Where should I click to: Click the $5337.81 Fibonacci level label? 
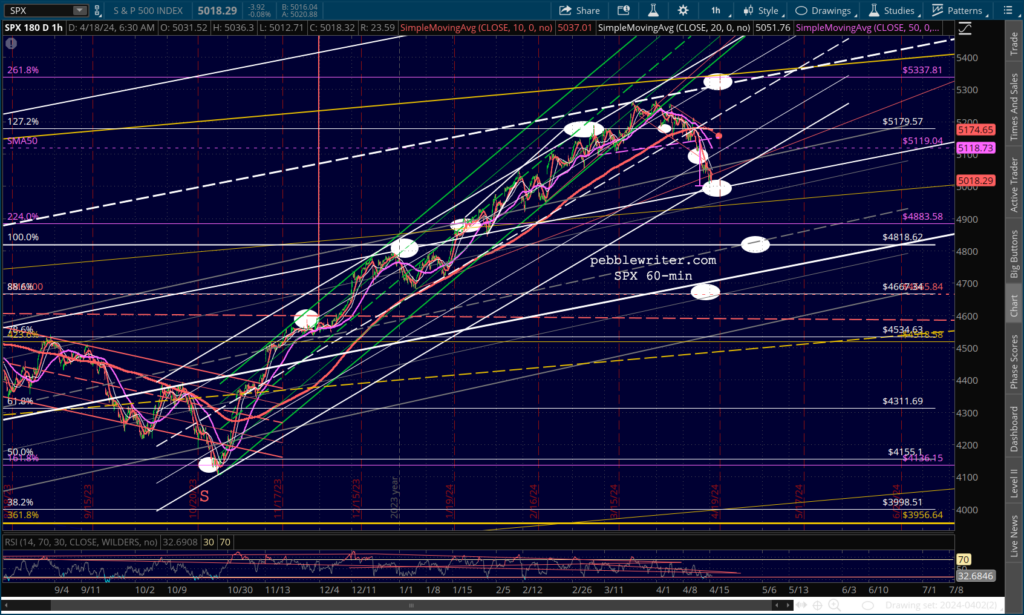point(922,70)
